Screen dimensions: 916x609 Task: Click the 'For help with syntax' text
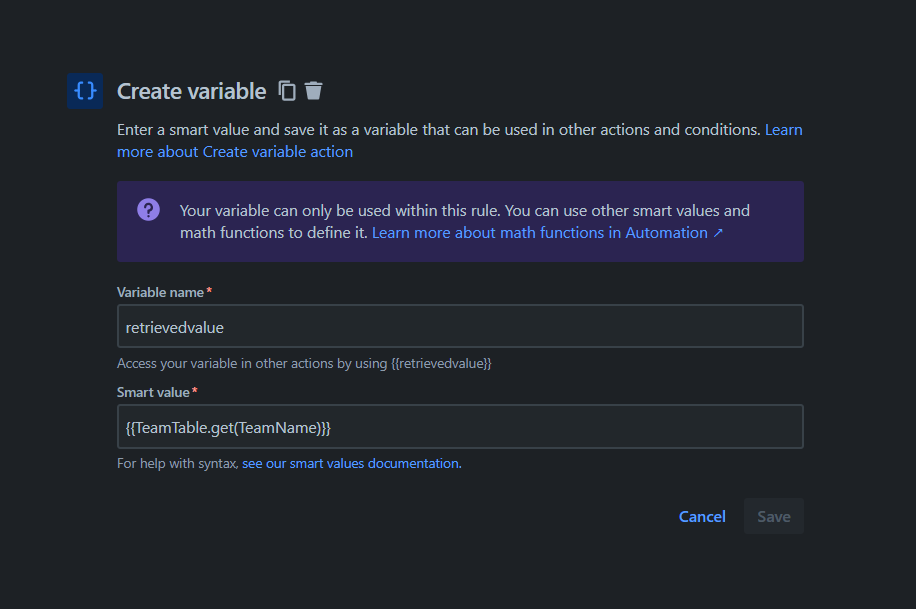coord(178,463)
